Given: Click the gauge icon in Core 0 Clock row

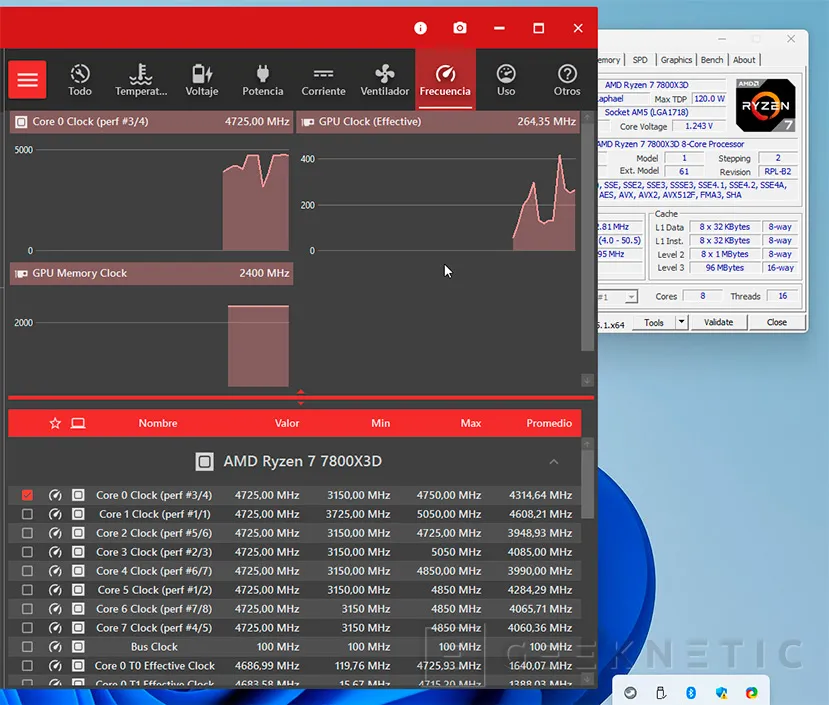Looking at the screenshot, I should pos(55,495).
